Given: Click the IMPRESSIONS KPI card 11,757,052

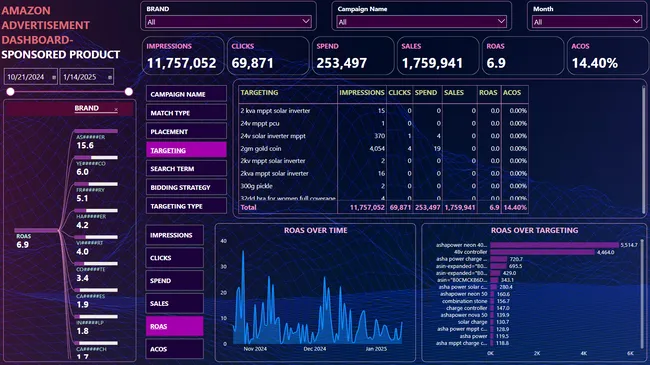Looking at the screenshot, I should pyautogui.click(x=183, y=56).
